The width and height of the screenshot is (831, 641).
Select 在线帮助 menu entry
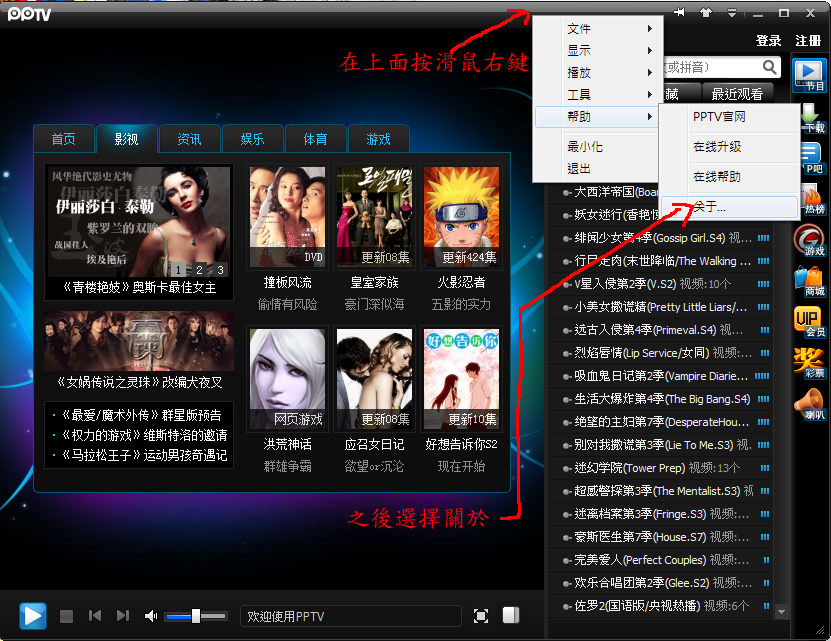[729, 177]
